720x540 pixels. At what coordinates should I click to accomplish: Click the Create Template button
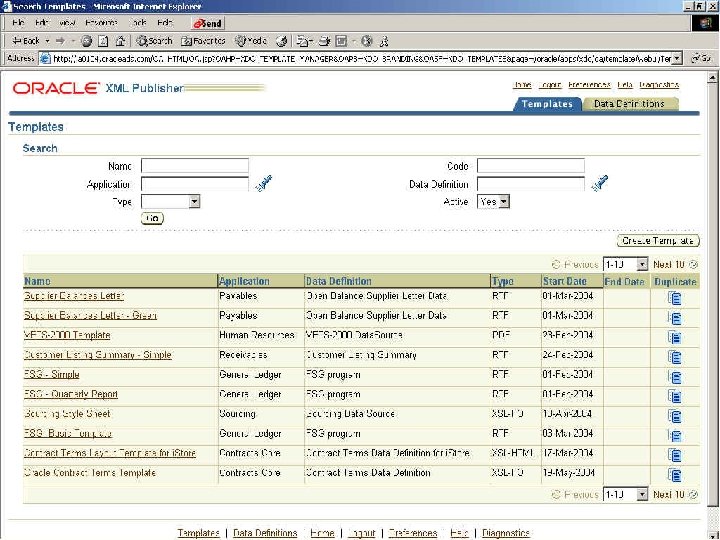click(658, 241)
